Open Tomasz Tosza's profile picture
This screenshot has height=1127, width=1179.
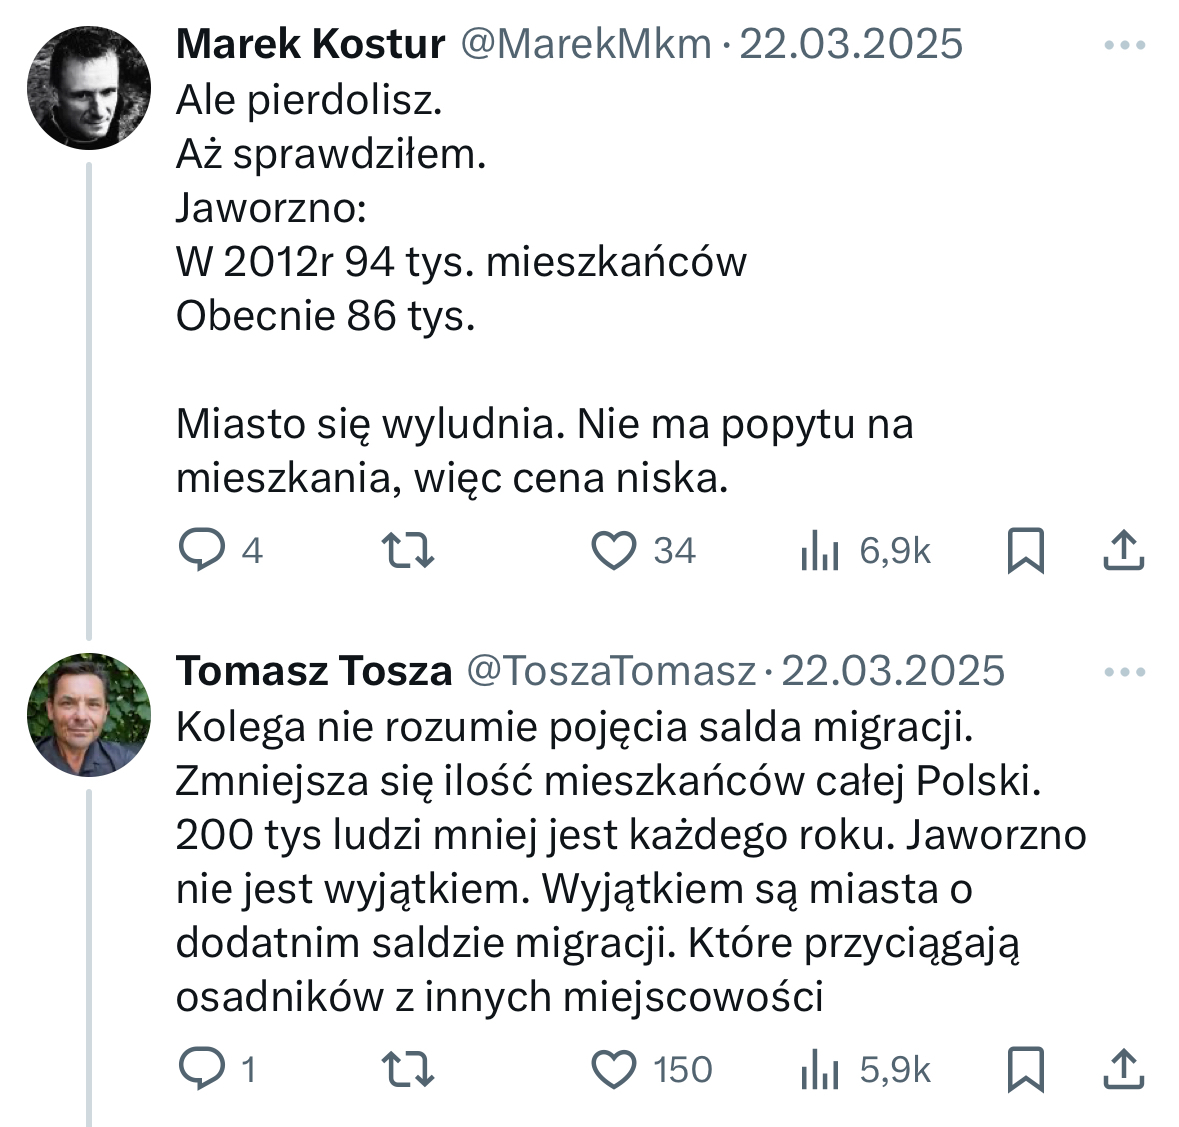89,715
